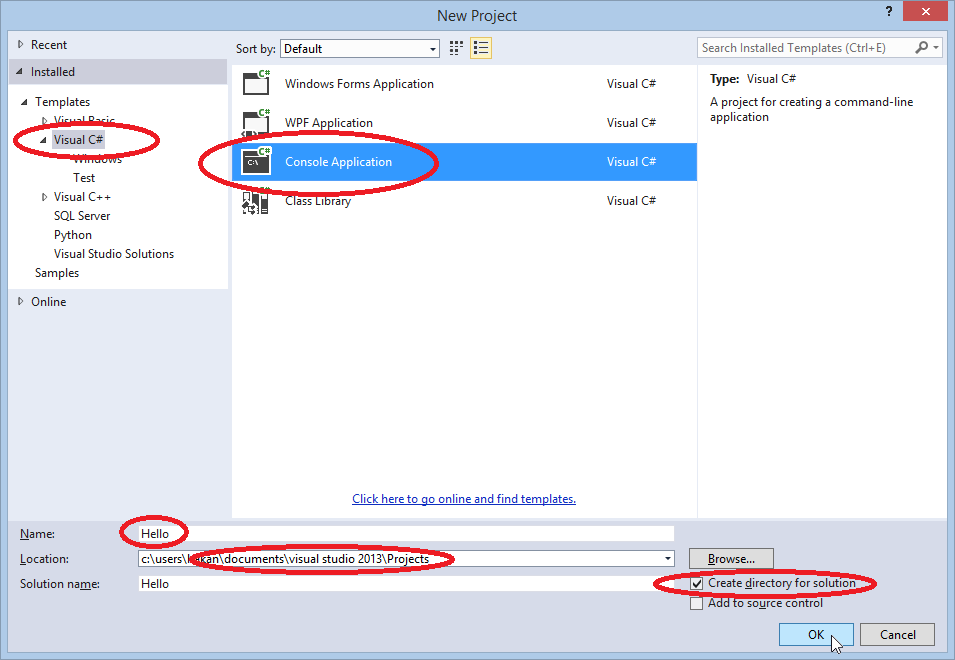Click the Recent section label
This screenshot has width=955, height=660.
[x=49, y=44]
